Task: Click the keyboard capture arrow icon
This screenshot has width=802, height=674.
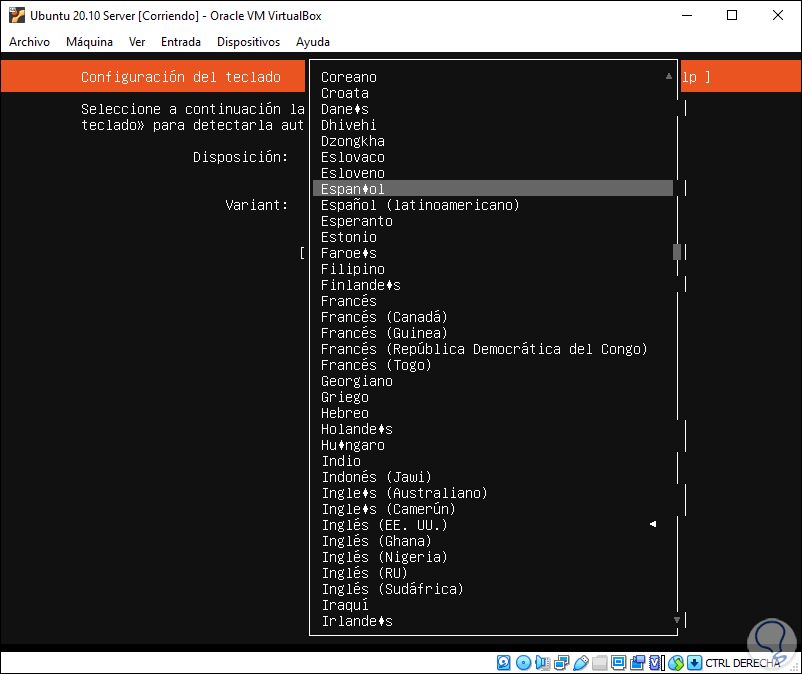Action: point(694,663)
